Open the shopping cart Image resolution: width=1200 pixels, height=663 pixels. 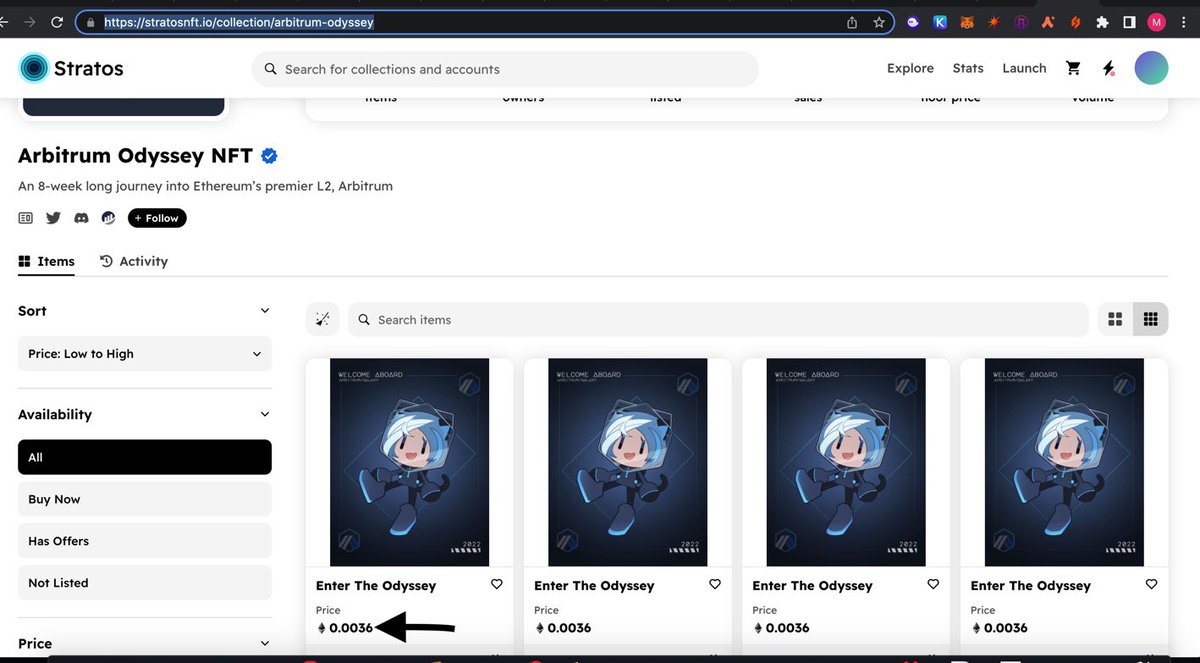(1073, 68)
